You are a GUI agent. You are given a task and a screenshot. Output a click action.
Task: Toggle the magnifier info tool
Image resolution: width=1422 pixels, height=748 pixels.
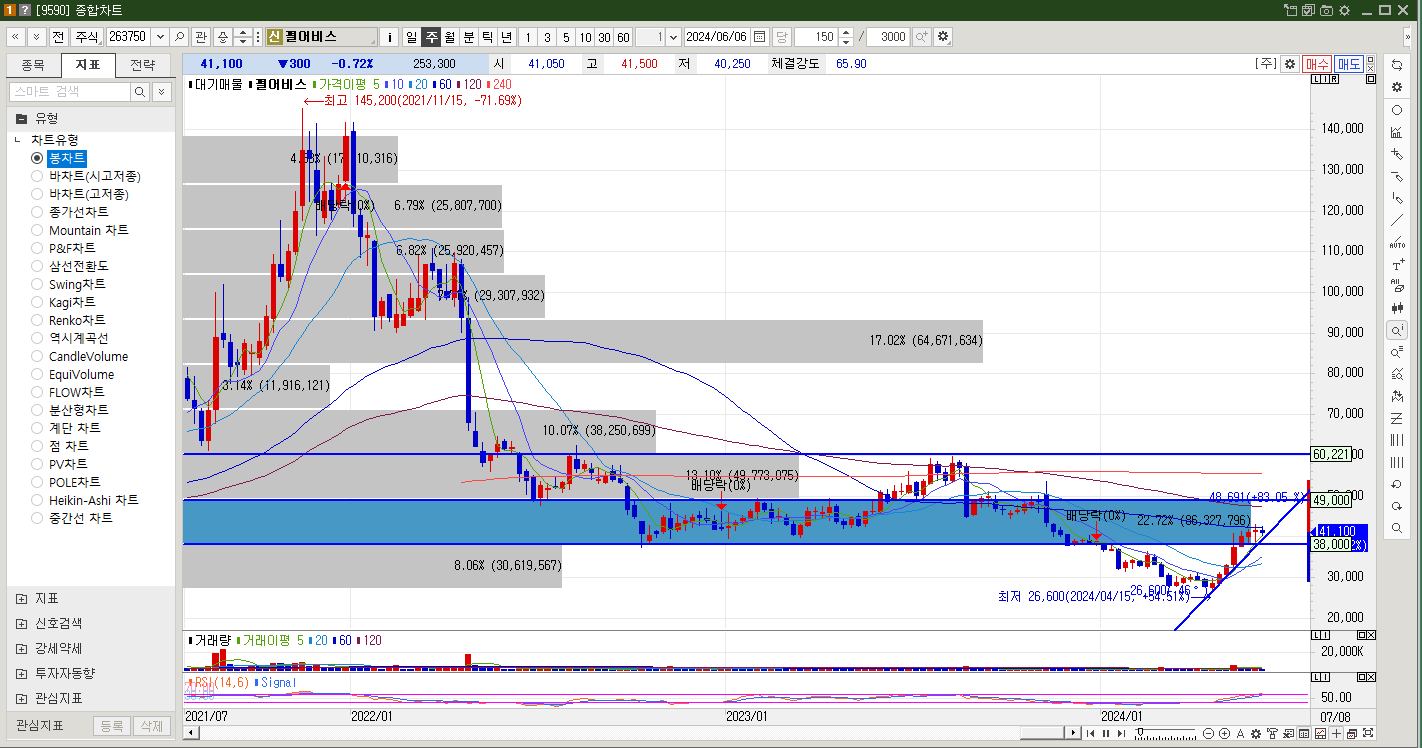click(1397, 330)
